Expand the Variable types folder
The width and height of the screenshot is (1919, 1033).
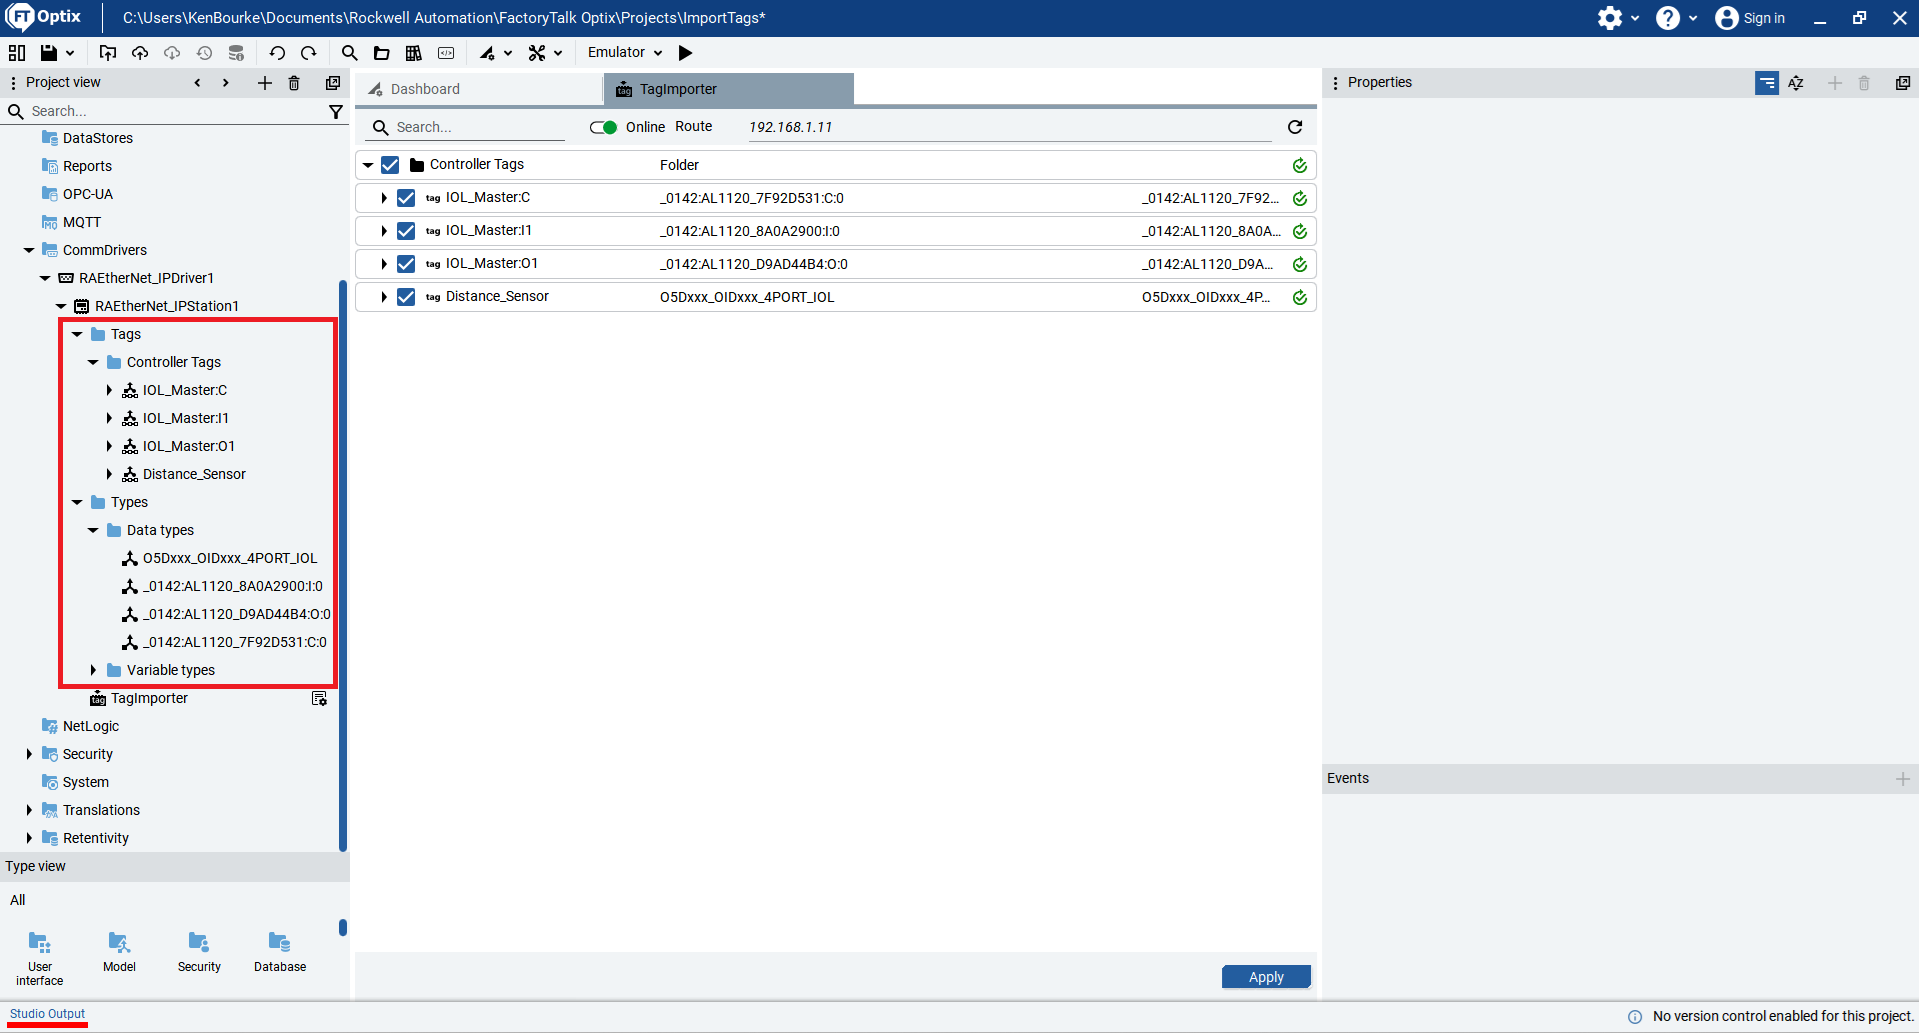(93, 670)
